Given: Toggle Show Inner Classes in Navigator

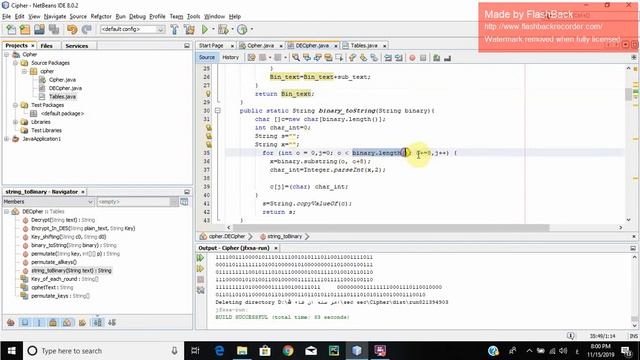Looking at the screenshot, I should point(67,322).
